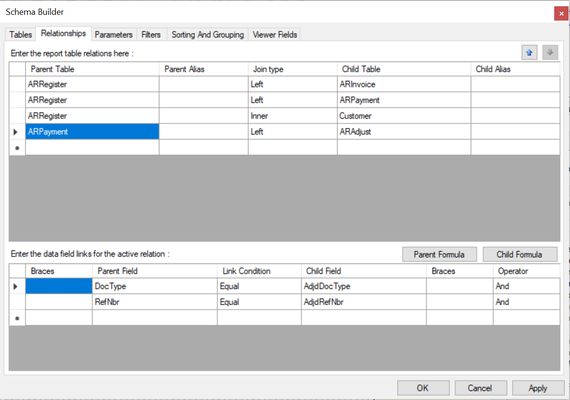Click the Parent Alias column header
The width and height of the screenshot is (570, 400).
pyautogui.click(x=204, y=69)
